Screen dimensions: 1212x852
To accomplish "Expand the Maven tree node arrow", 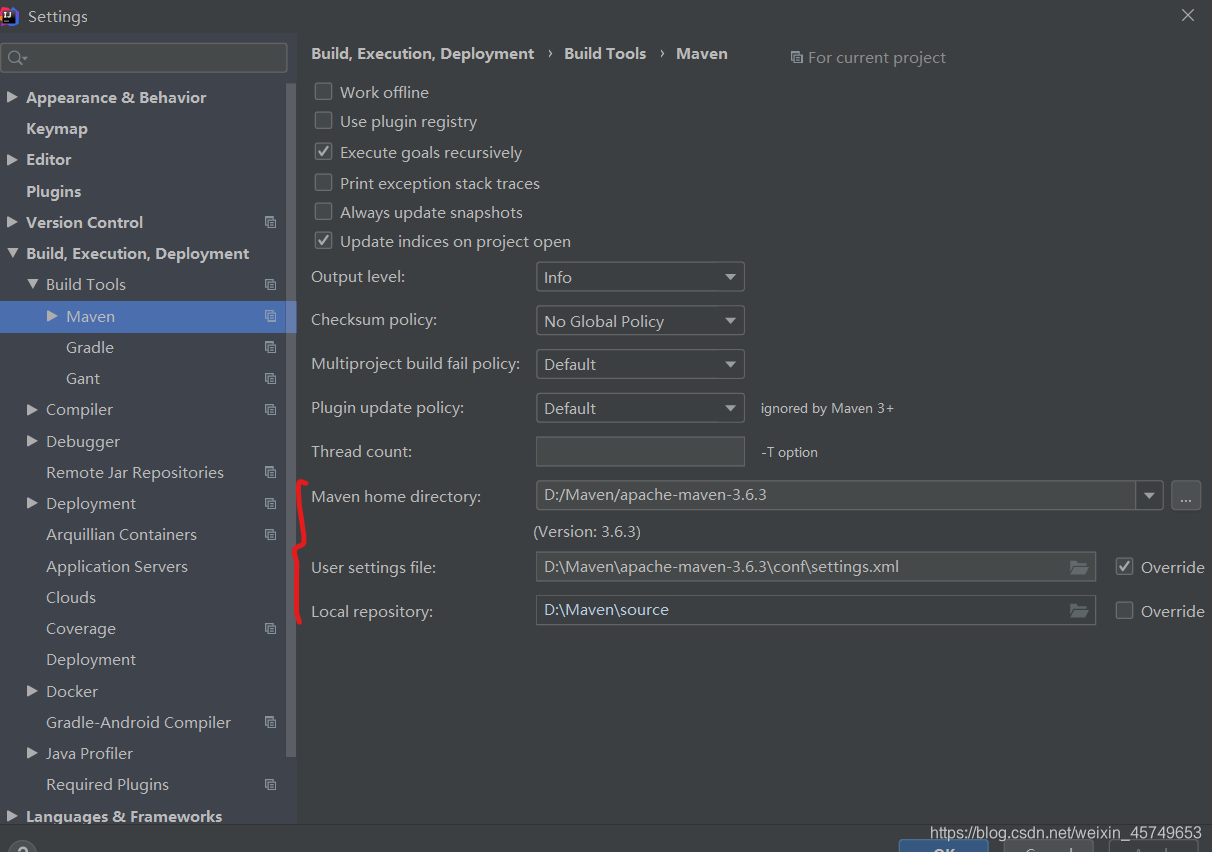I will (52, 316).
